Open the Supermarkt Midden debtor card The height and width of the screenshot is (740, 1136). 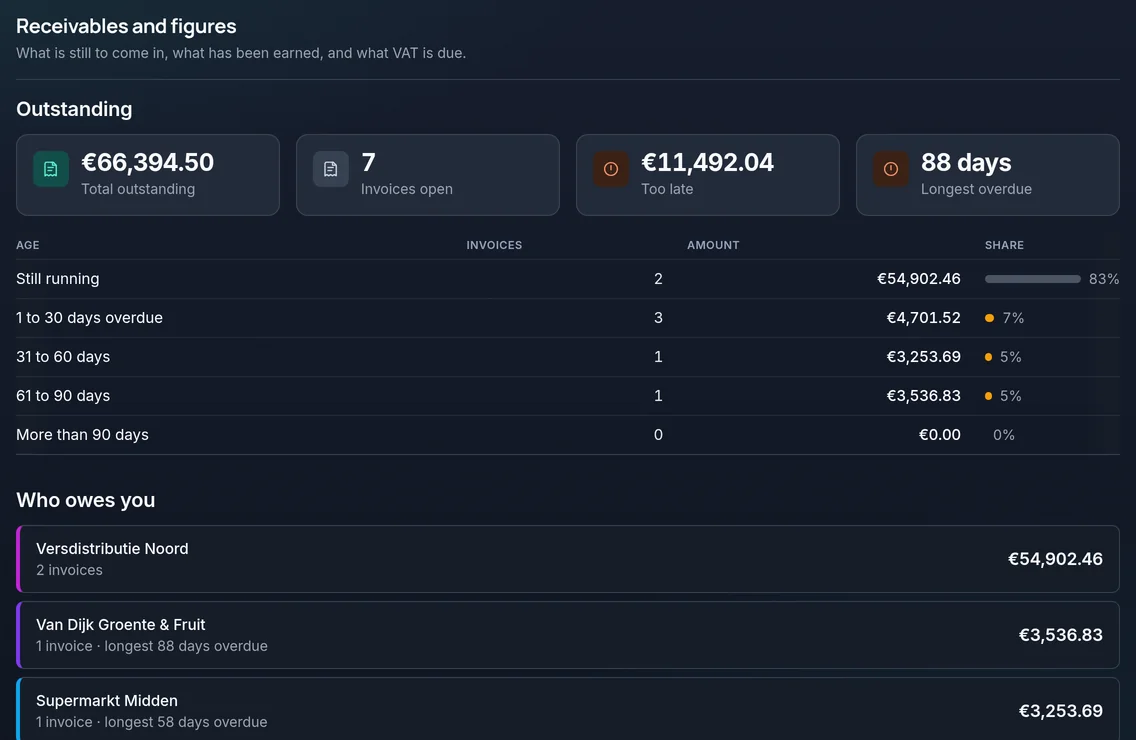pyautogui.click(x=568, y=710)
